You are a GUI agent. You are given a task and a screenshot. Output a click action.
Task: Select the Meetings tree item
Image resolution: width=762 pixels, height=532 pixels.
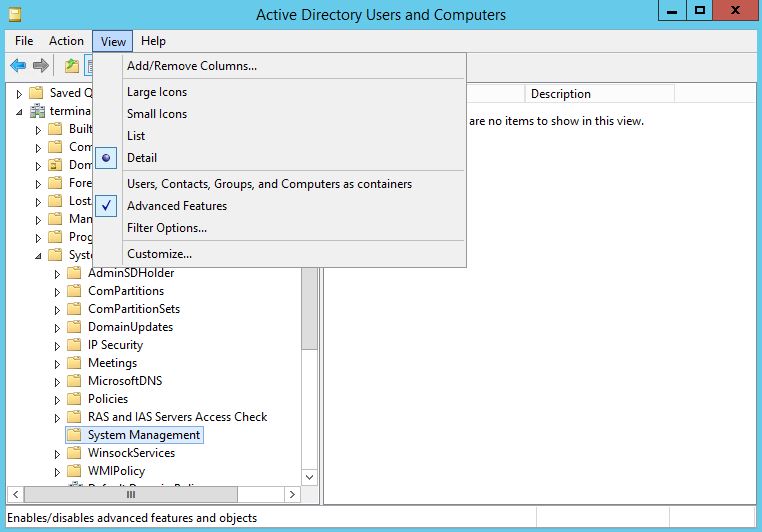pyautogui.click(x=112, y=363)
